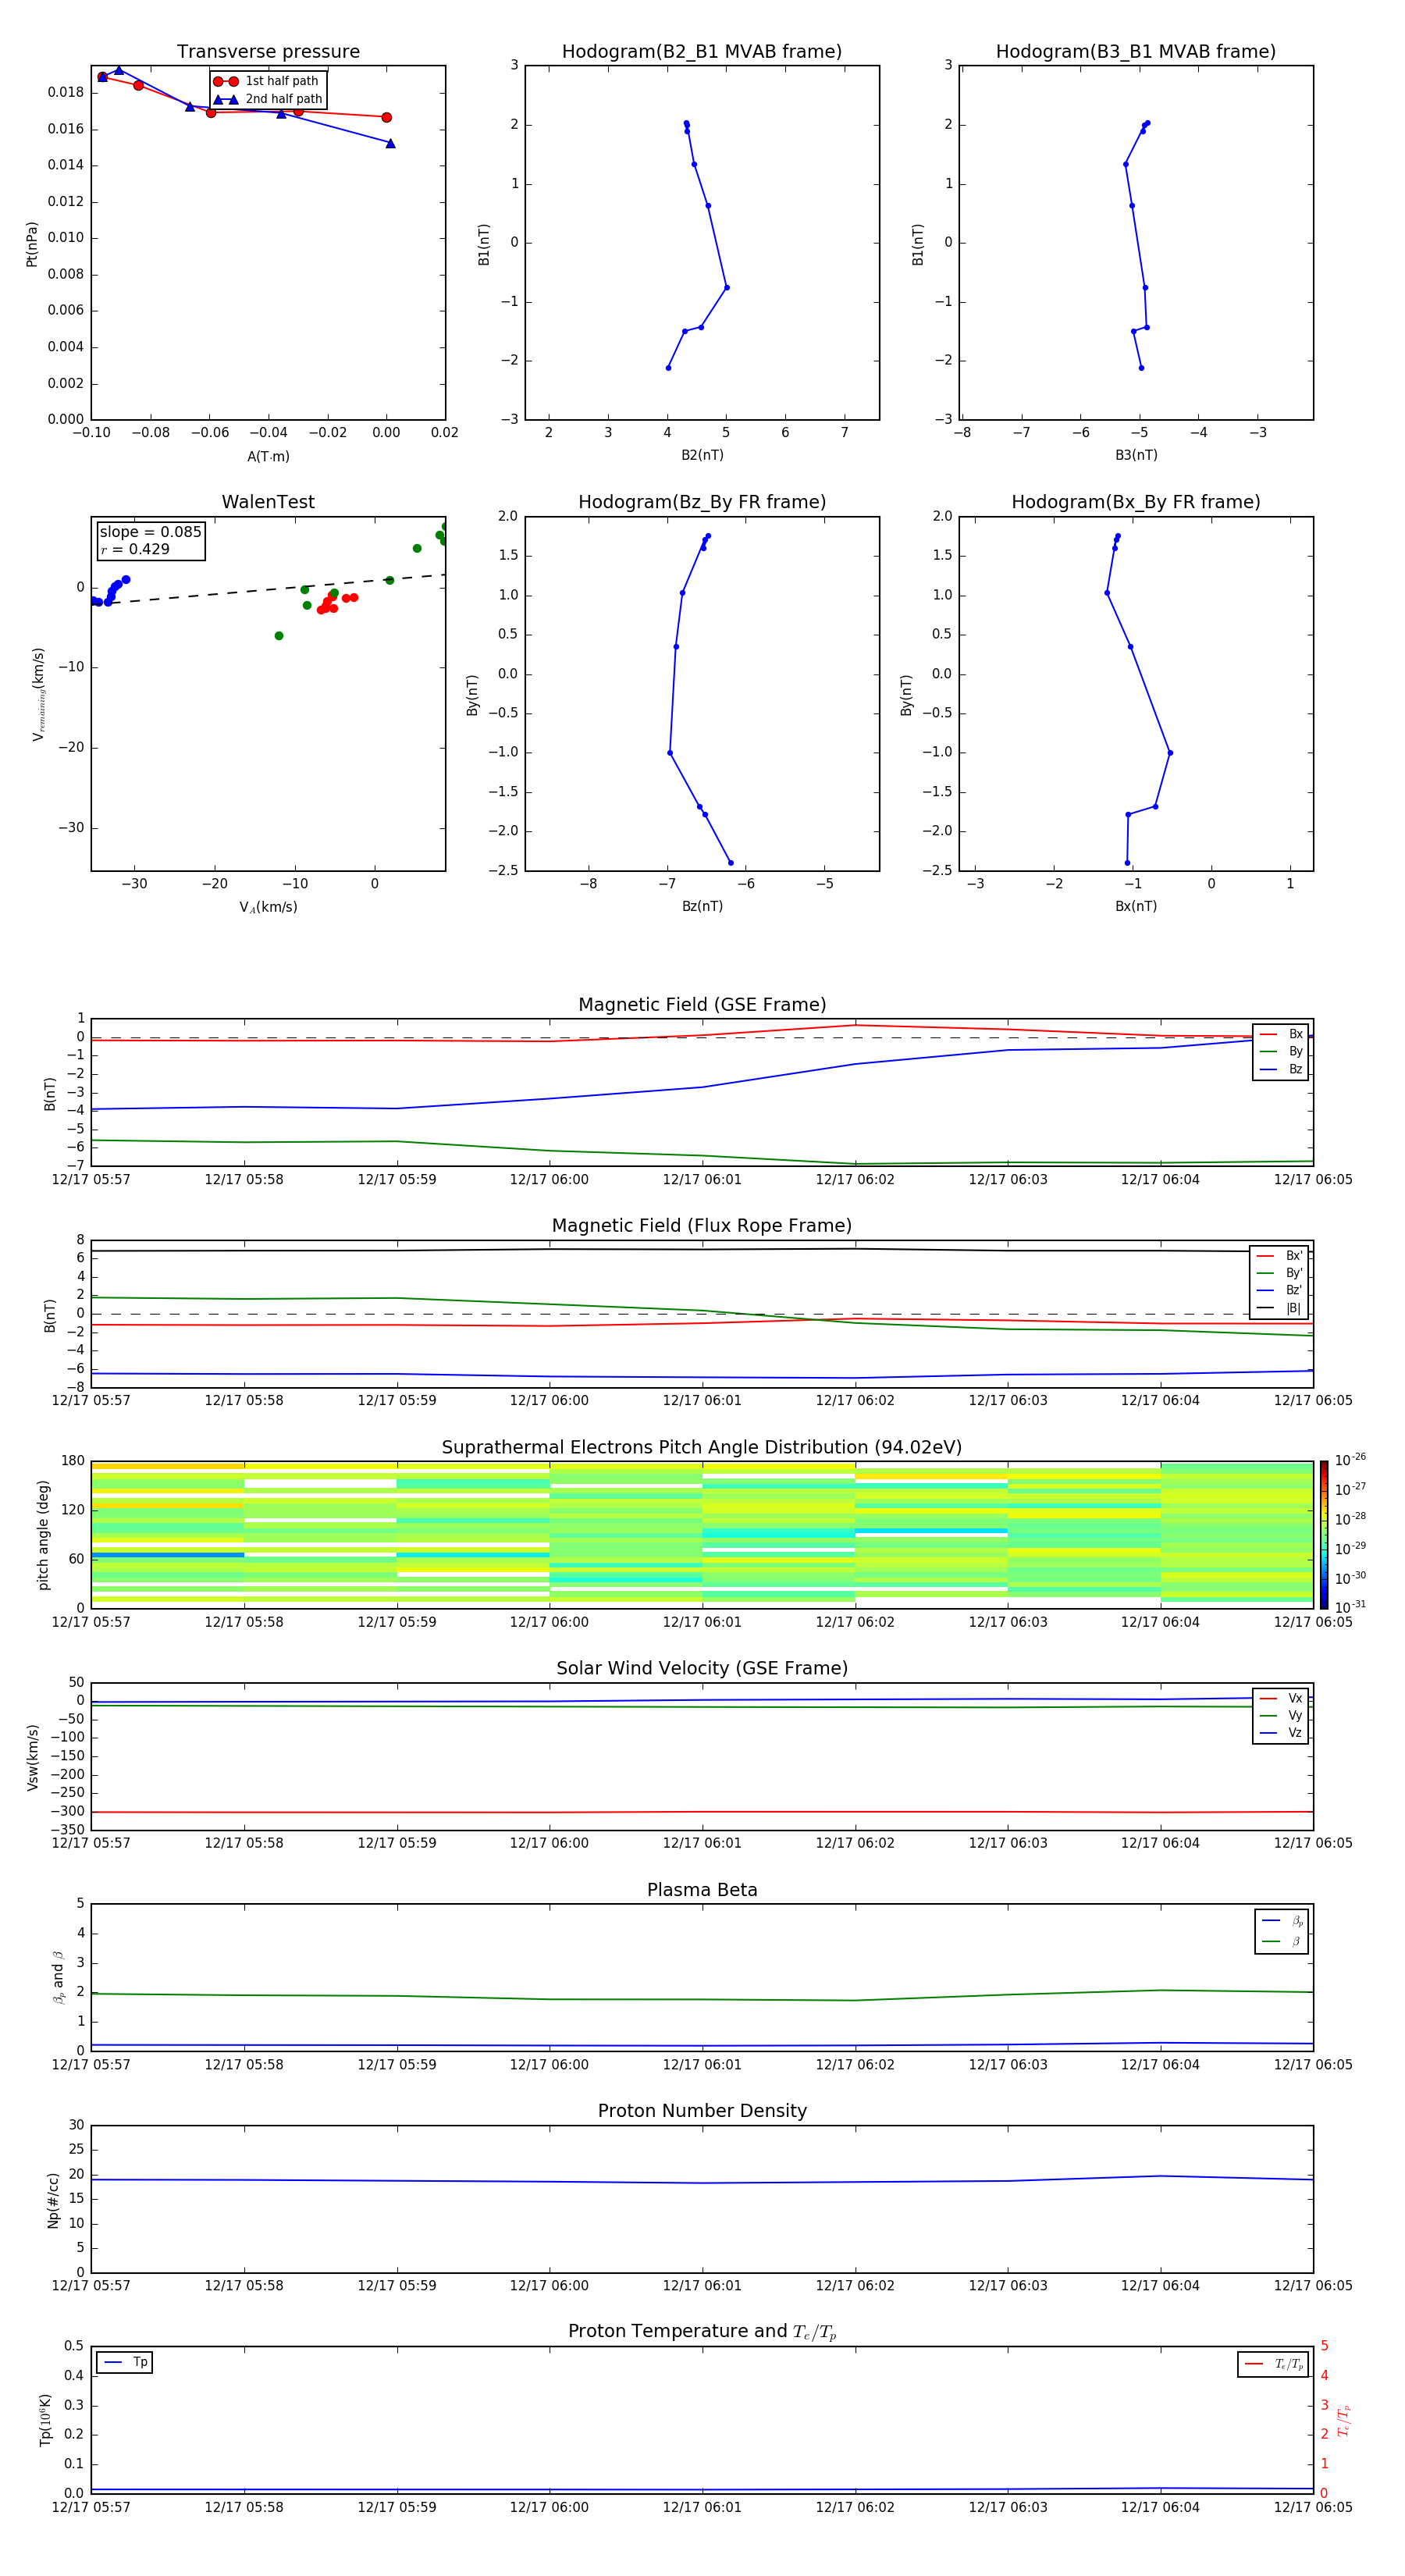This screenshot has width=1405, height=2576.
Task: Click the Bx legend entry in GSE magnetic field plot
Action: (x=1281, y=1034)
